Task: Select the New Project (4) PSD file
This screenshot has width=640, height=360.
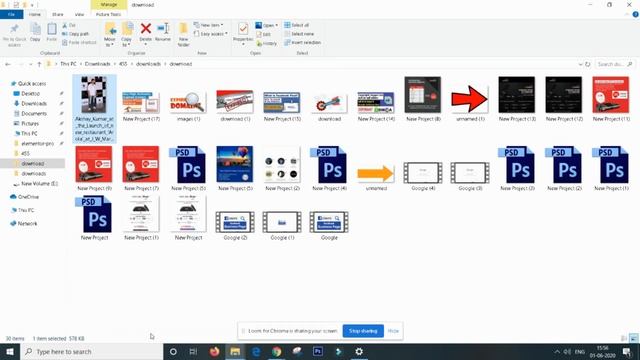Action: (x=329, y=165)
